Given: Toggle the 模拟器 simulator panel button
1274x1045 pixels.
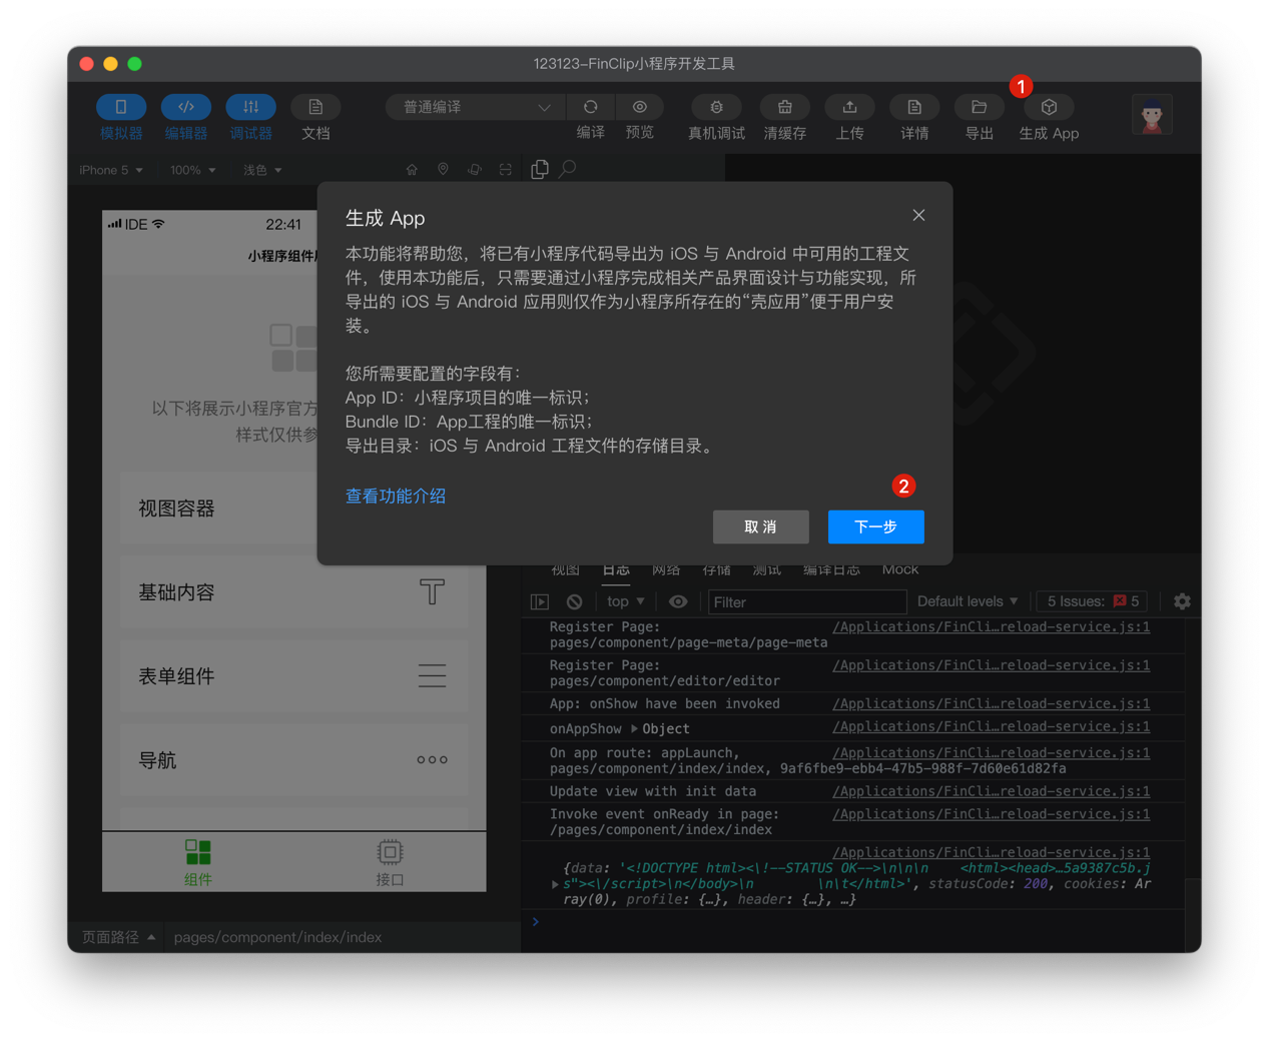Looking at the screenshot, I should [x=121, y=107].
